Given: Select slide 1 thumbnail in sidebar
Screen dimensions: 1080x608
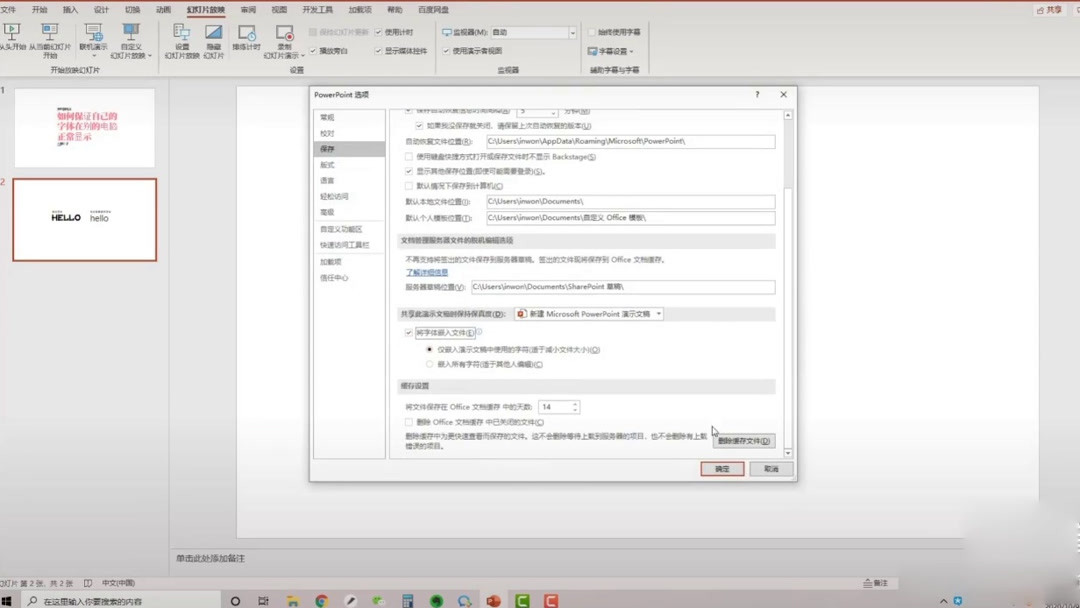Looking at the screenshot, I should click(x=84, y=128).
